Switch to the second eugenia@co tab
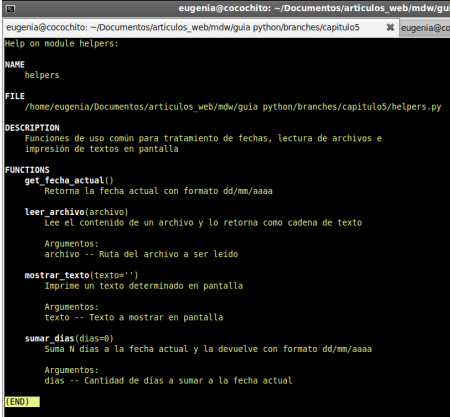This screenshot has width=450, height=417. pyautogui.click(x=425, y=28)
